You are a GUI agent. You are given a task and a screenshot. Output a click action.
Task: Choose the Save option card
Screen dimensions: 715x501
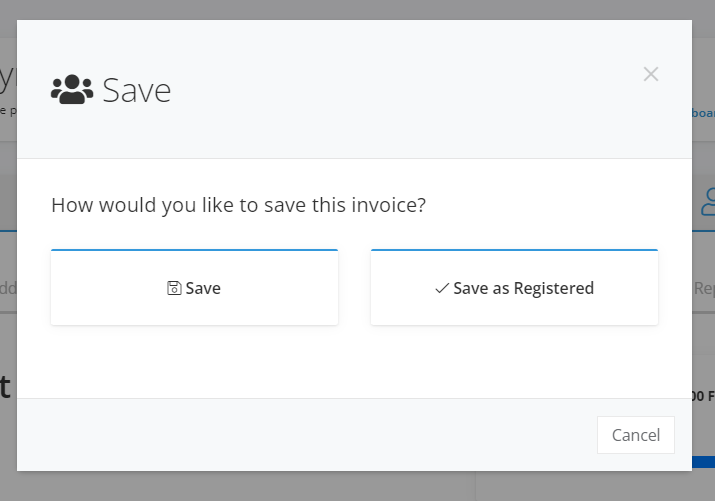click(x=194, y=287)
